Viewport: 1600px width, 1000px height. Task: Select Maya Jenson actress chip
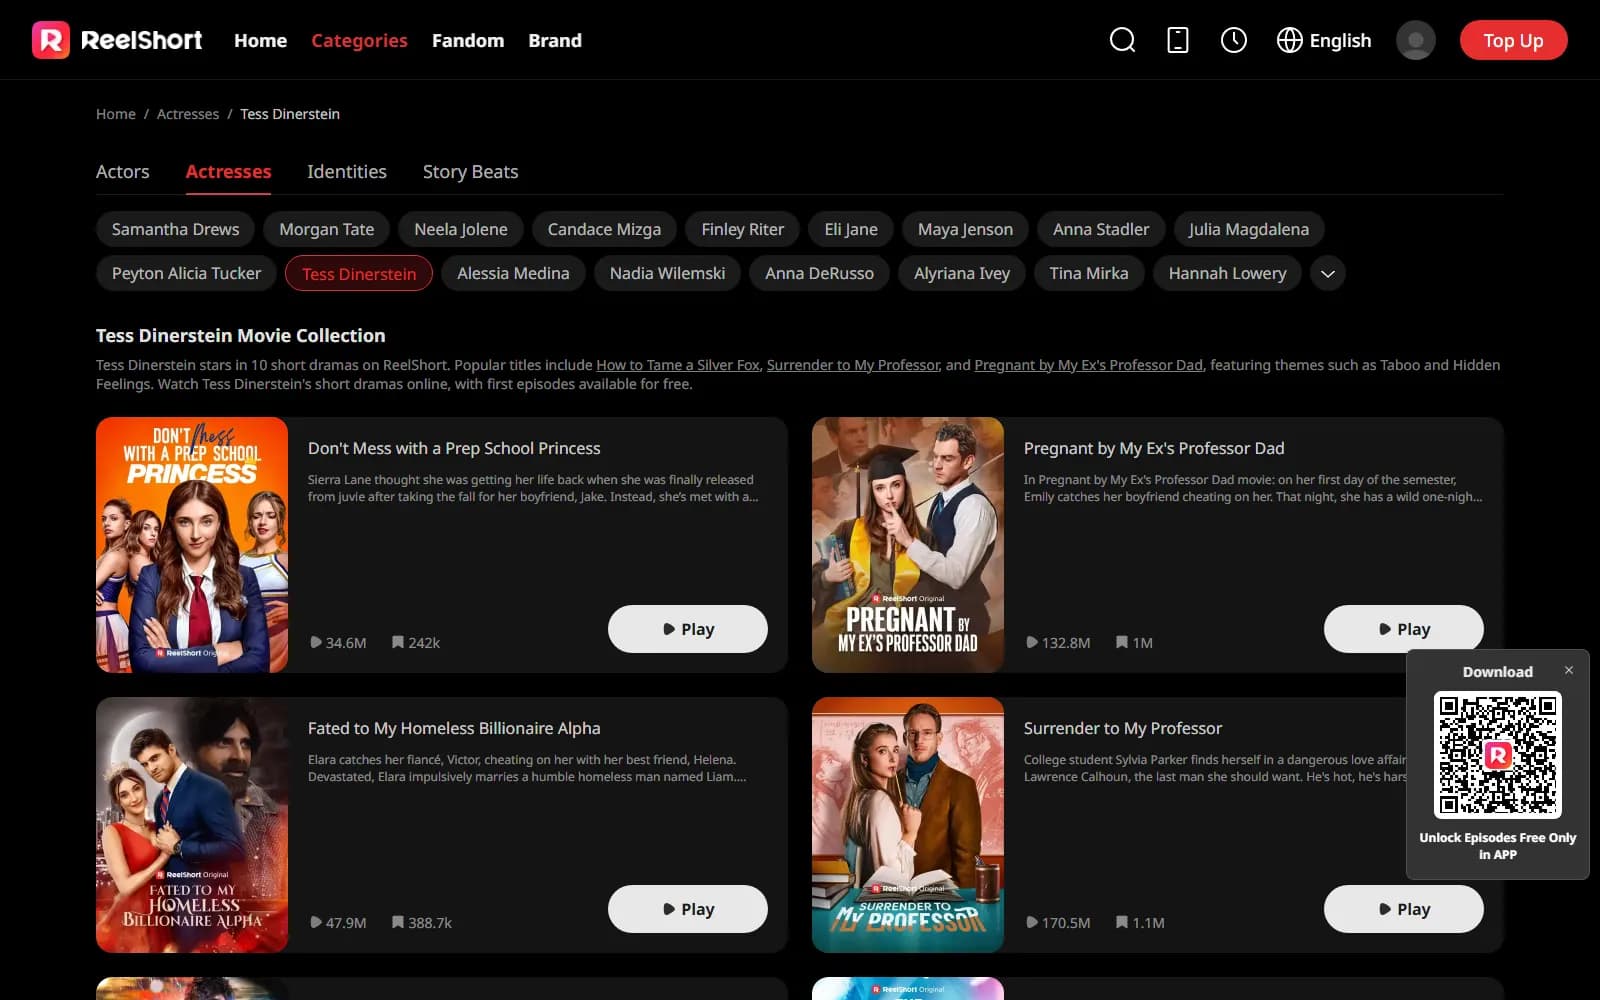click(x=965, y=229)
